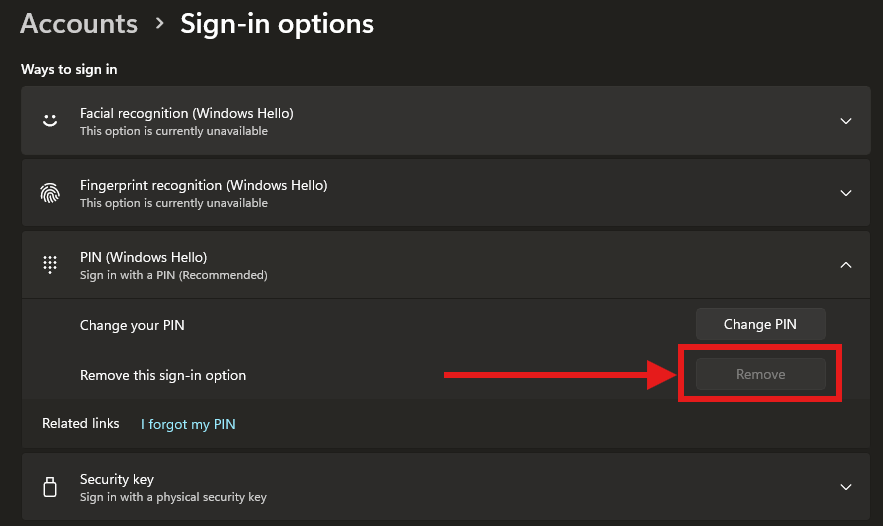Expand the Fingerprint recognition chevron
Viewport: 883px width, 526px height.
click(845, 193)
